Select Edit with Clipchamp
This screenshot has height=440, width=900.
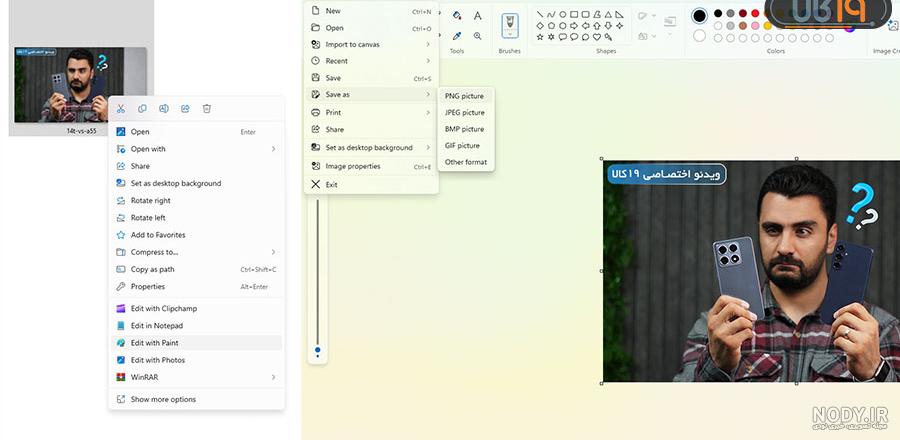click(x=196, y=309)
